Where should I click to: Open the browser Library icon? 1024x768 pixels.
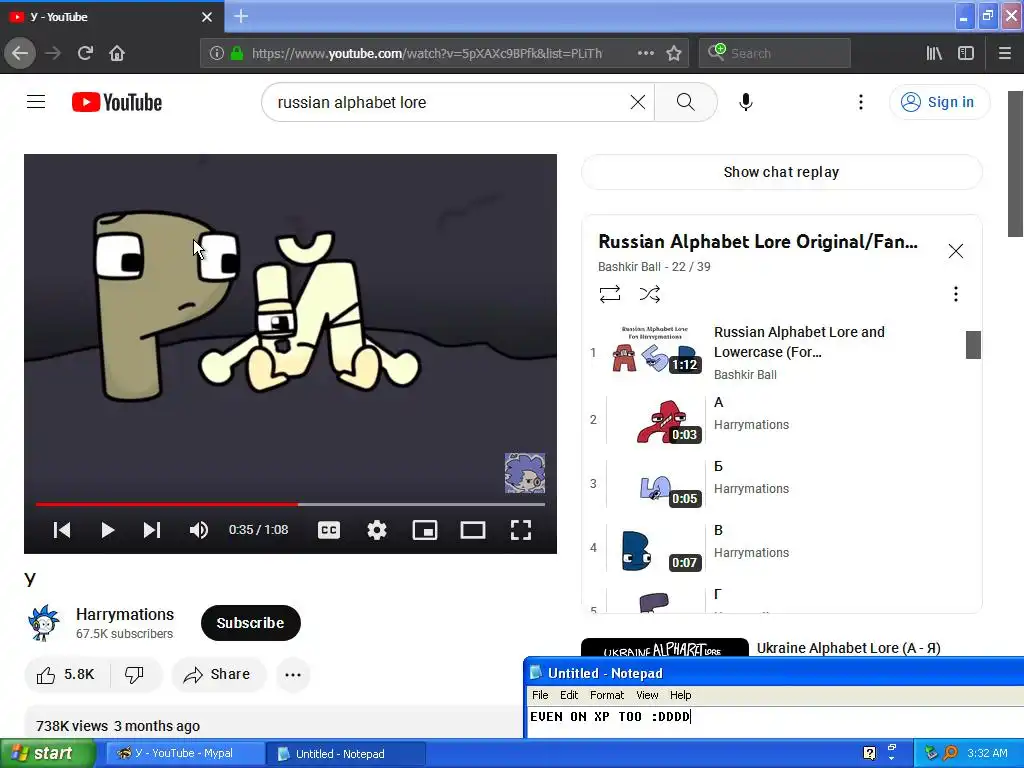[x=934, y=53]
